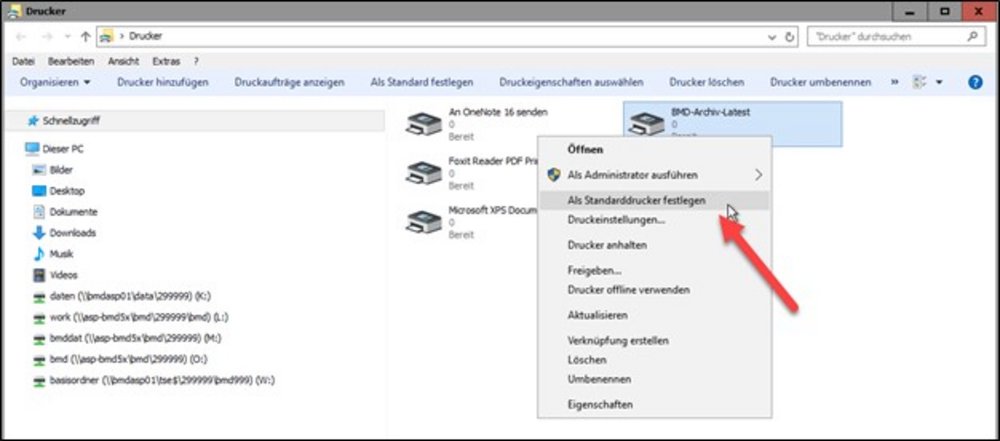Viewport: 1000px width, 441px height.
Task: Click the refresh icon in address bar
Action: pos(790,36)
